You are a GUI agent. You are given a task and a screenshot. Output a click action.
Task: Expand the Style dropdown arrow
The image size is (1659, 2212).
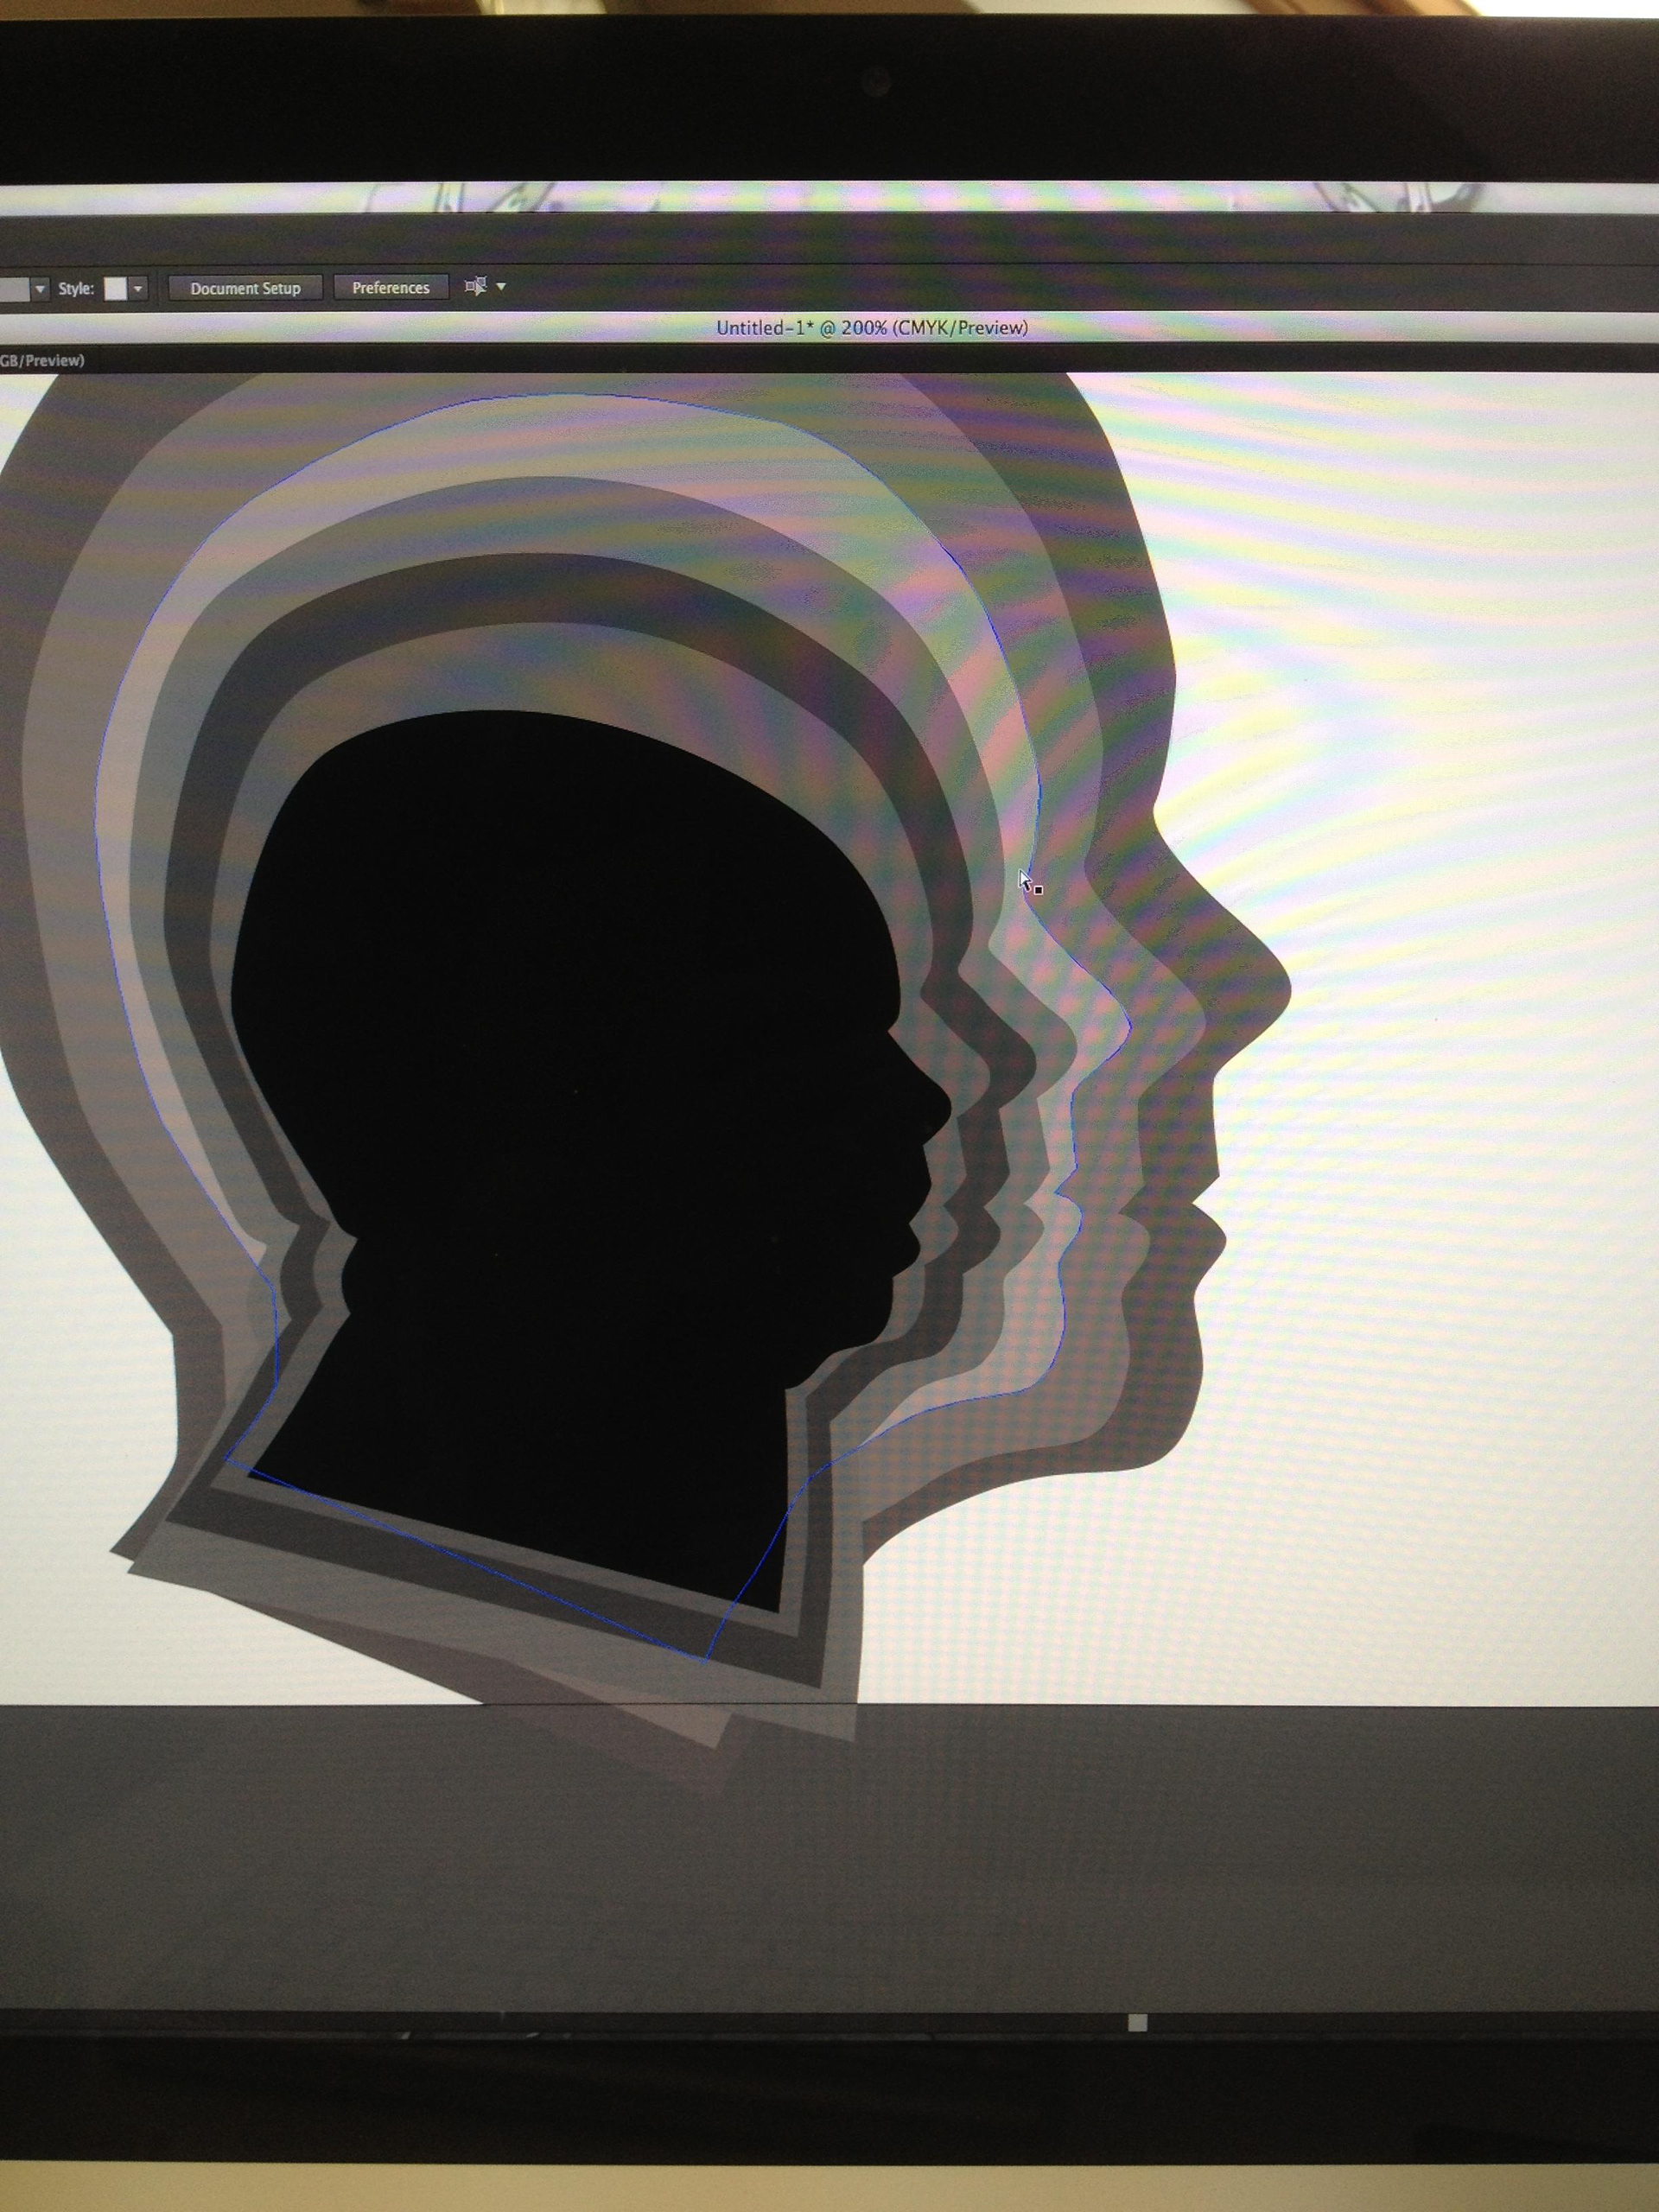tap(138, 288)
